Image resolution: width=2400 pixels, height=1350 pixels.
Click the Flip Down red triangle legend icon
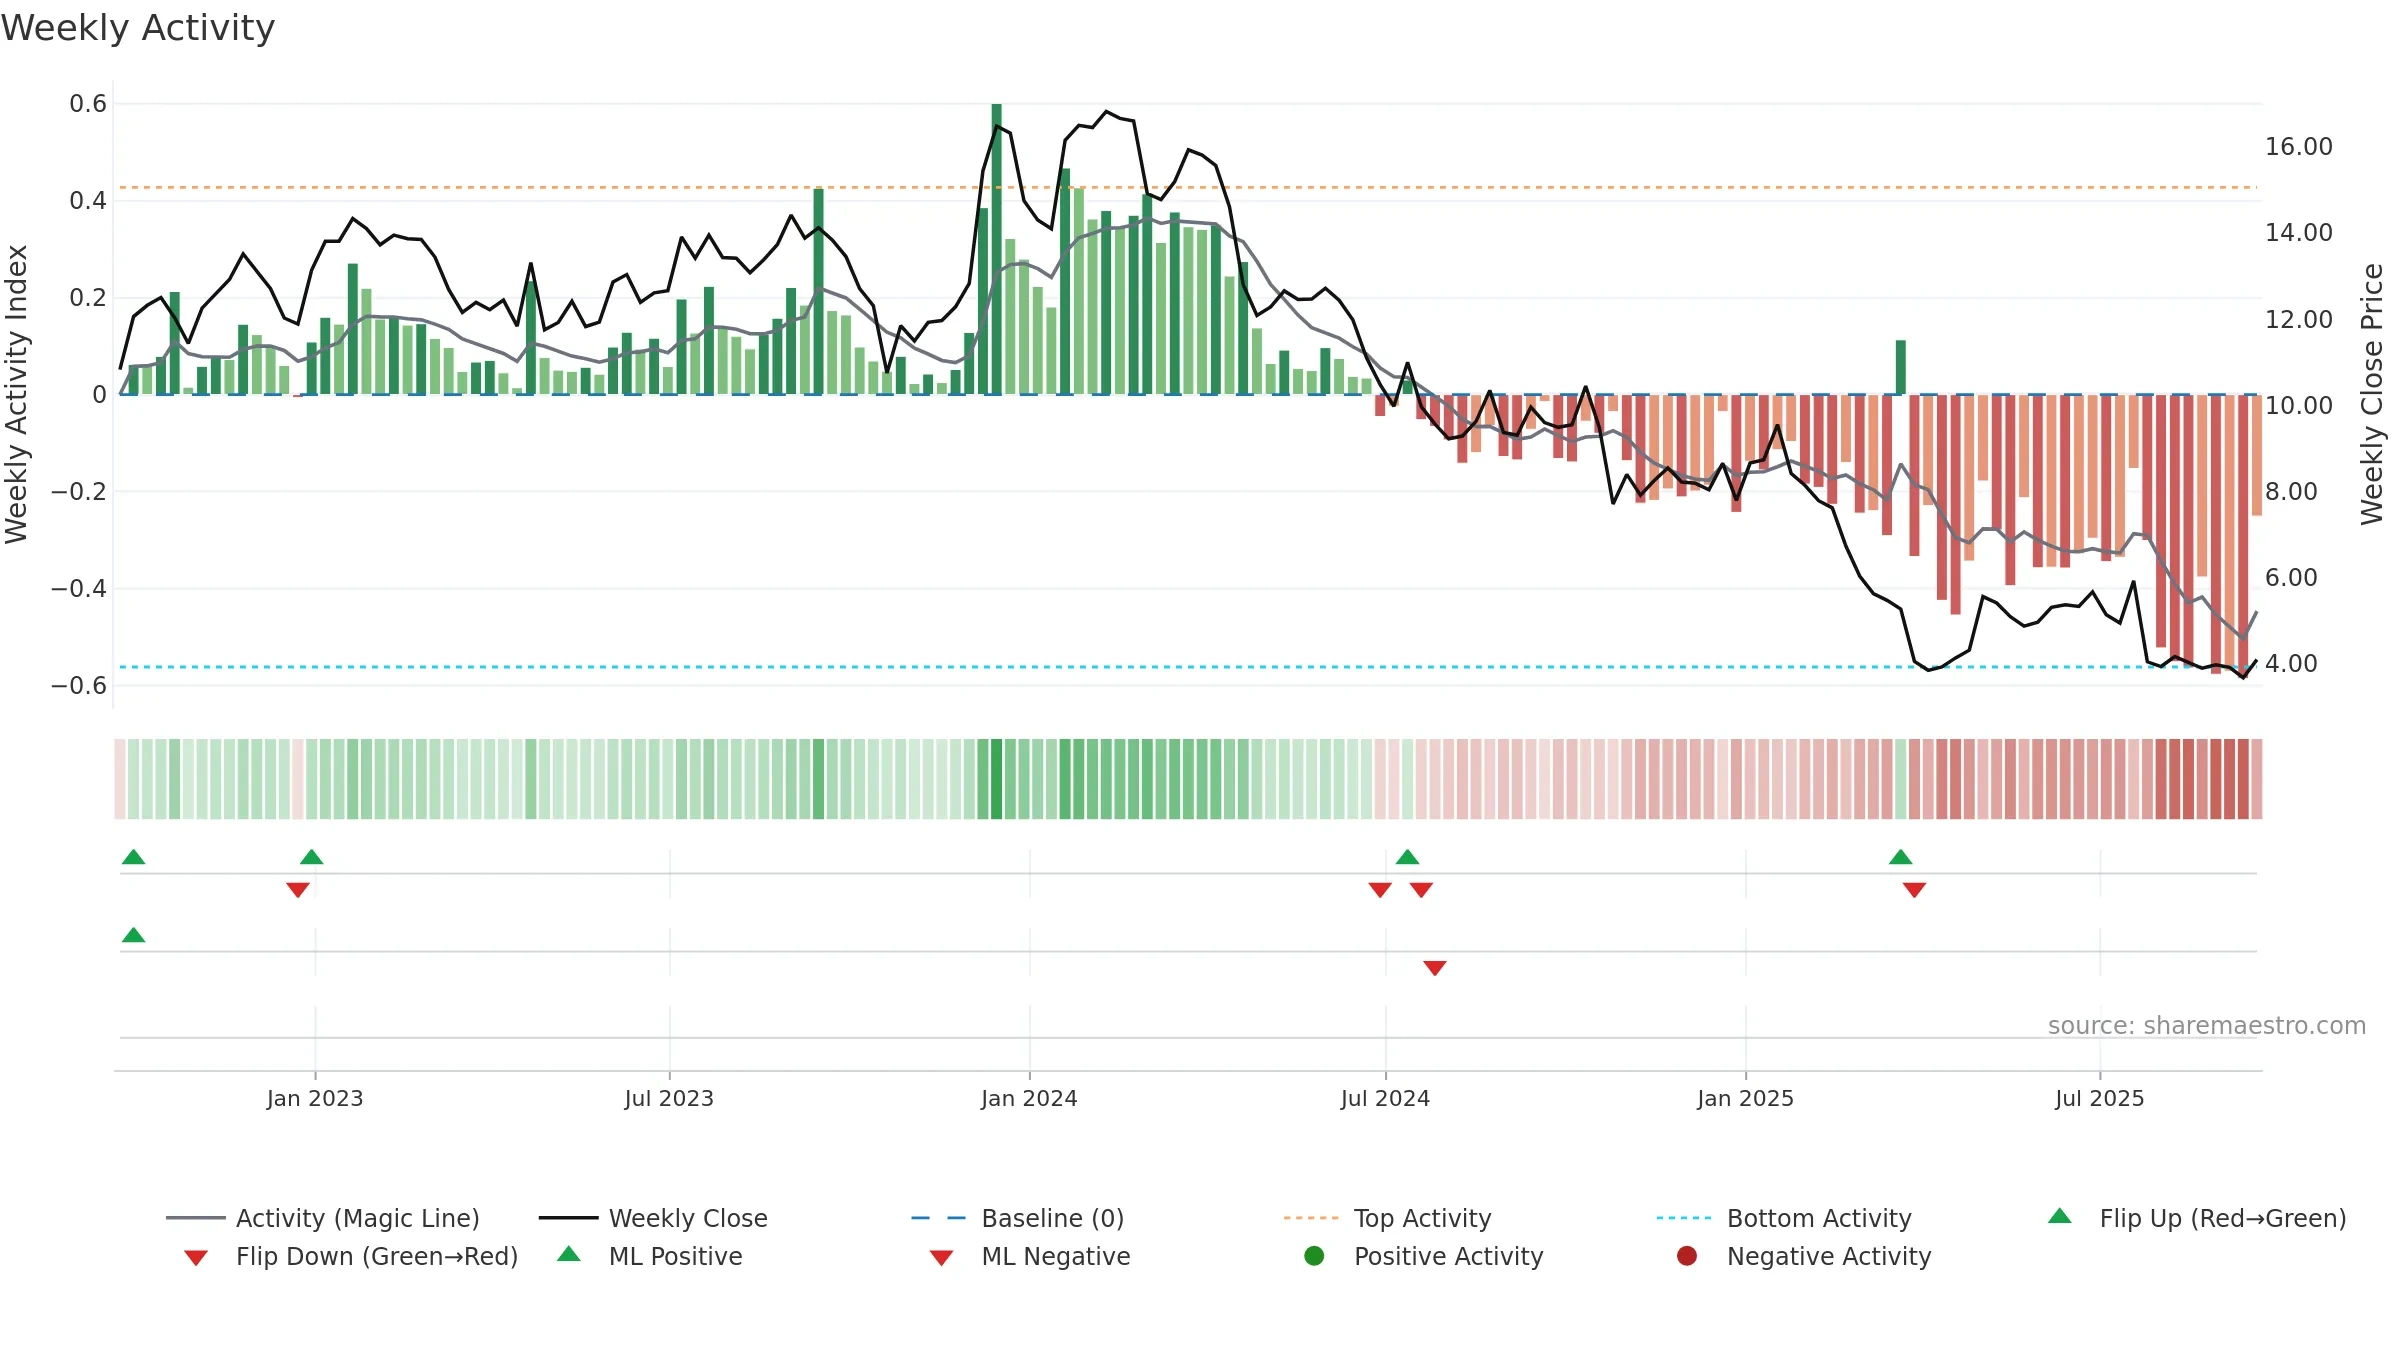[196, 1258]
